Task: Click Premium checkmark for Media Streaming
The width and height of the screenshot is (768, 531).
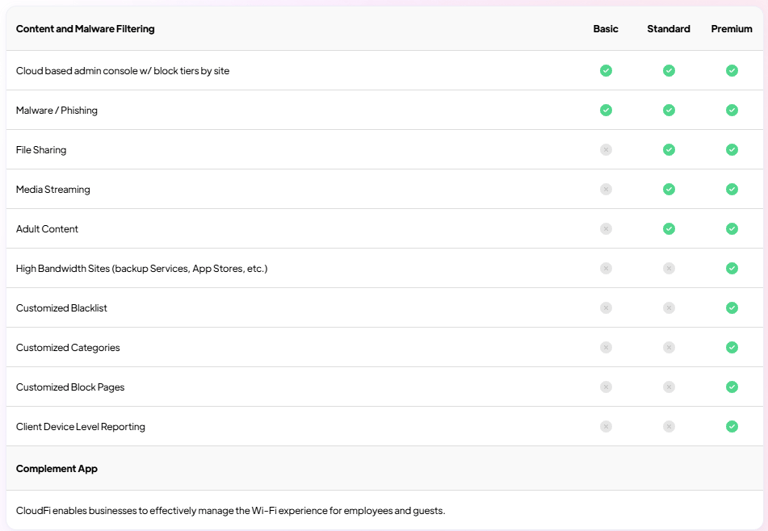Action: click(x=732, y=189)
